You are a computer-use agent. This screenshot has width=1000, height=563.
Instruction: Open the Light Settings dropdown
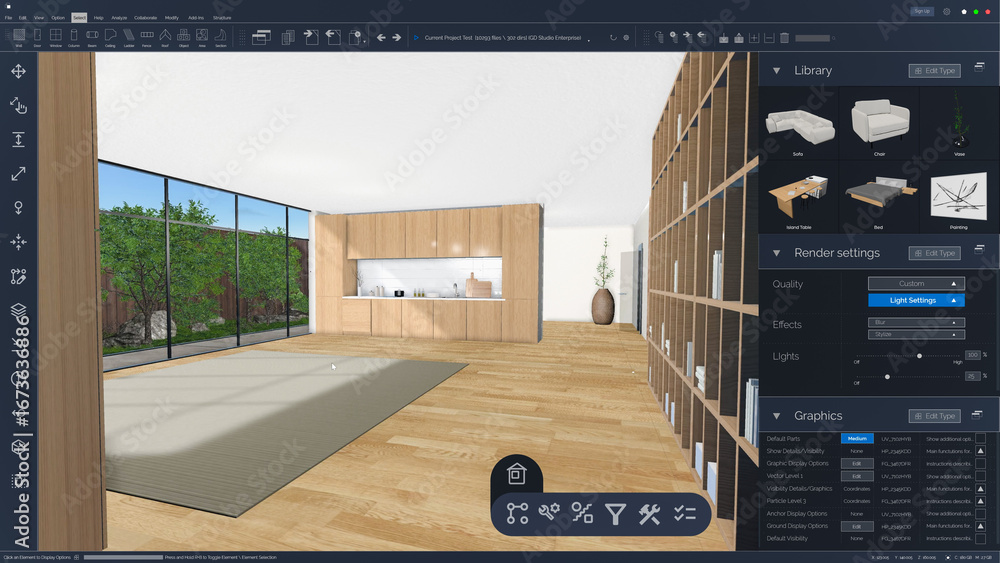coord(916,300)
